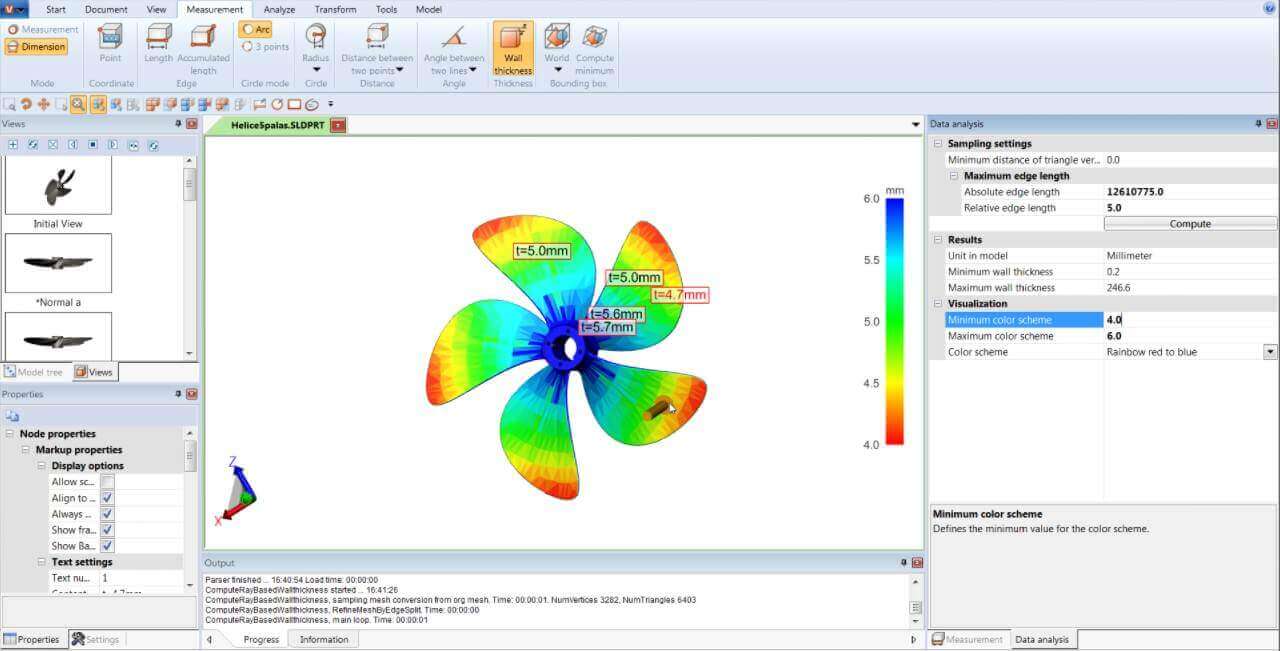Select the Point coordinate tool
Viewport: 1280px width, 651px height.
pos(110,44)
